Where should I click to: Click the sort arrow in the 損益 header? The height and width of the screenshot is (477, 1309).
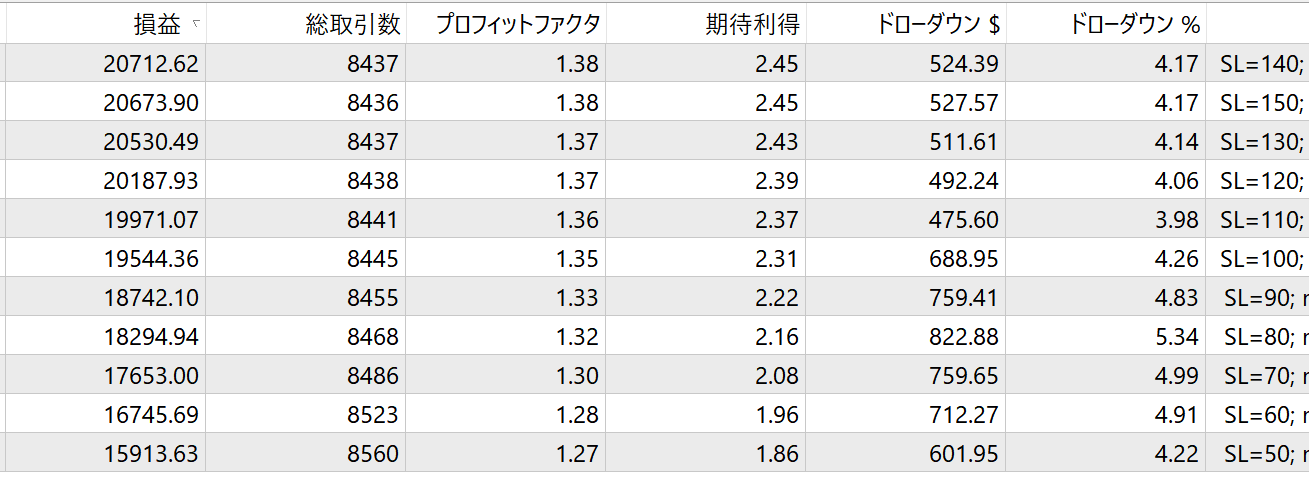tap(195, 22)
